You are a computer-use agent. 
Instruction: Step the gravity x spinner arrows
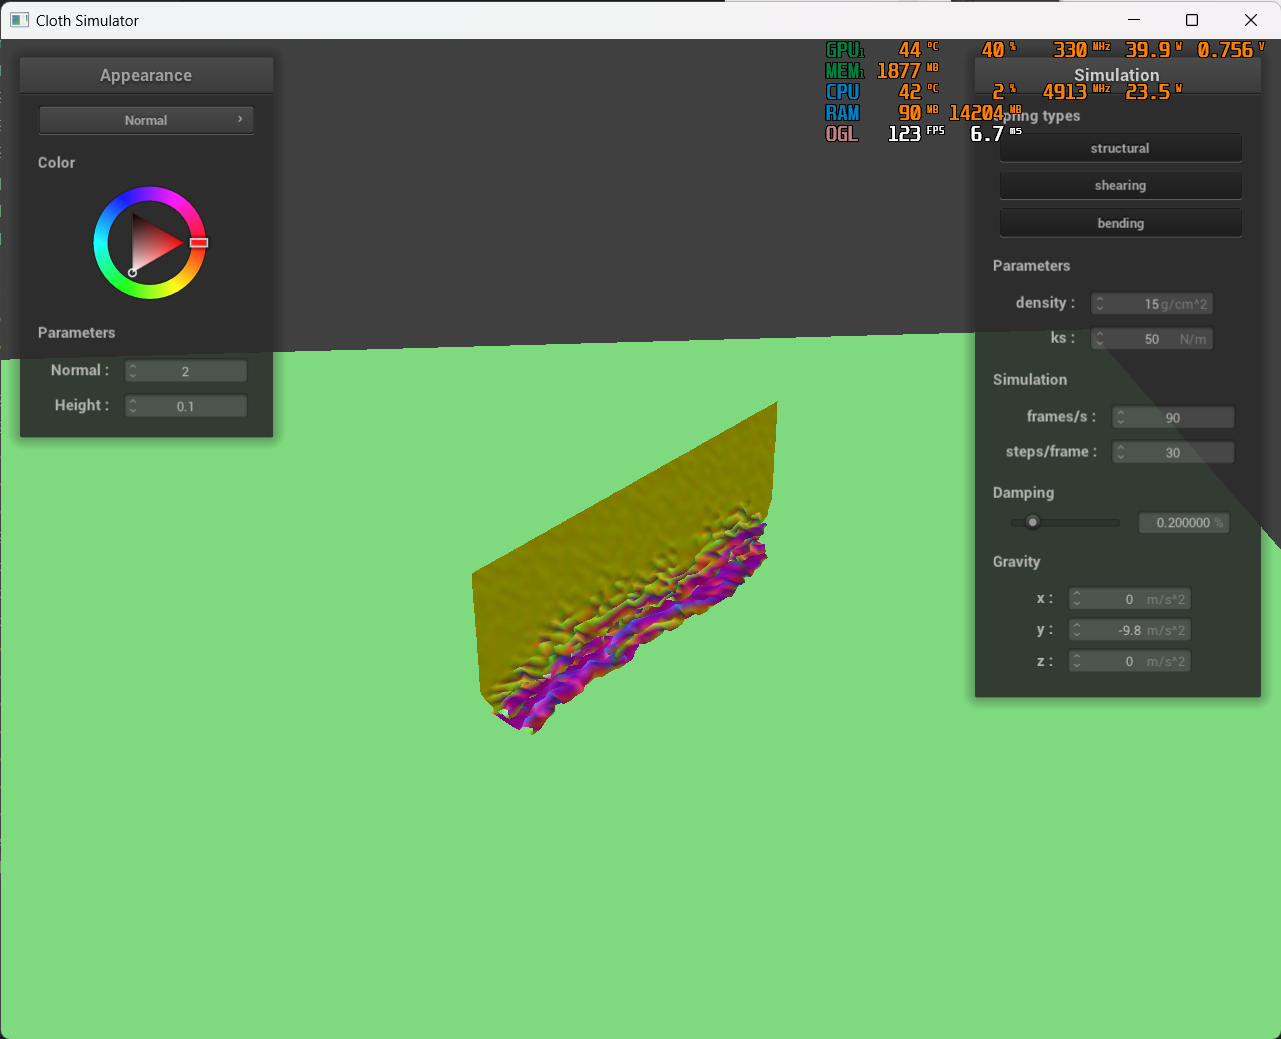pyautogui.click(x=1076, y=599)
